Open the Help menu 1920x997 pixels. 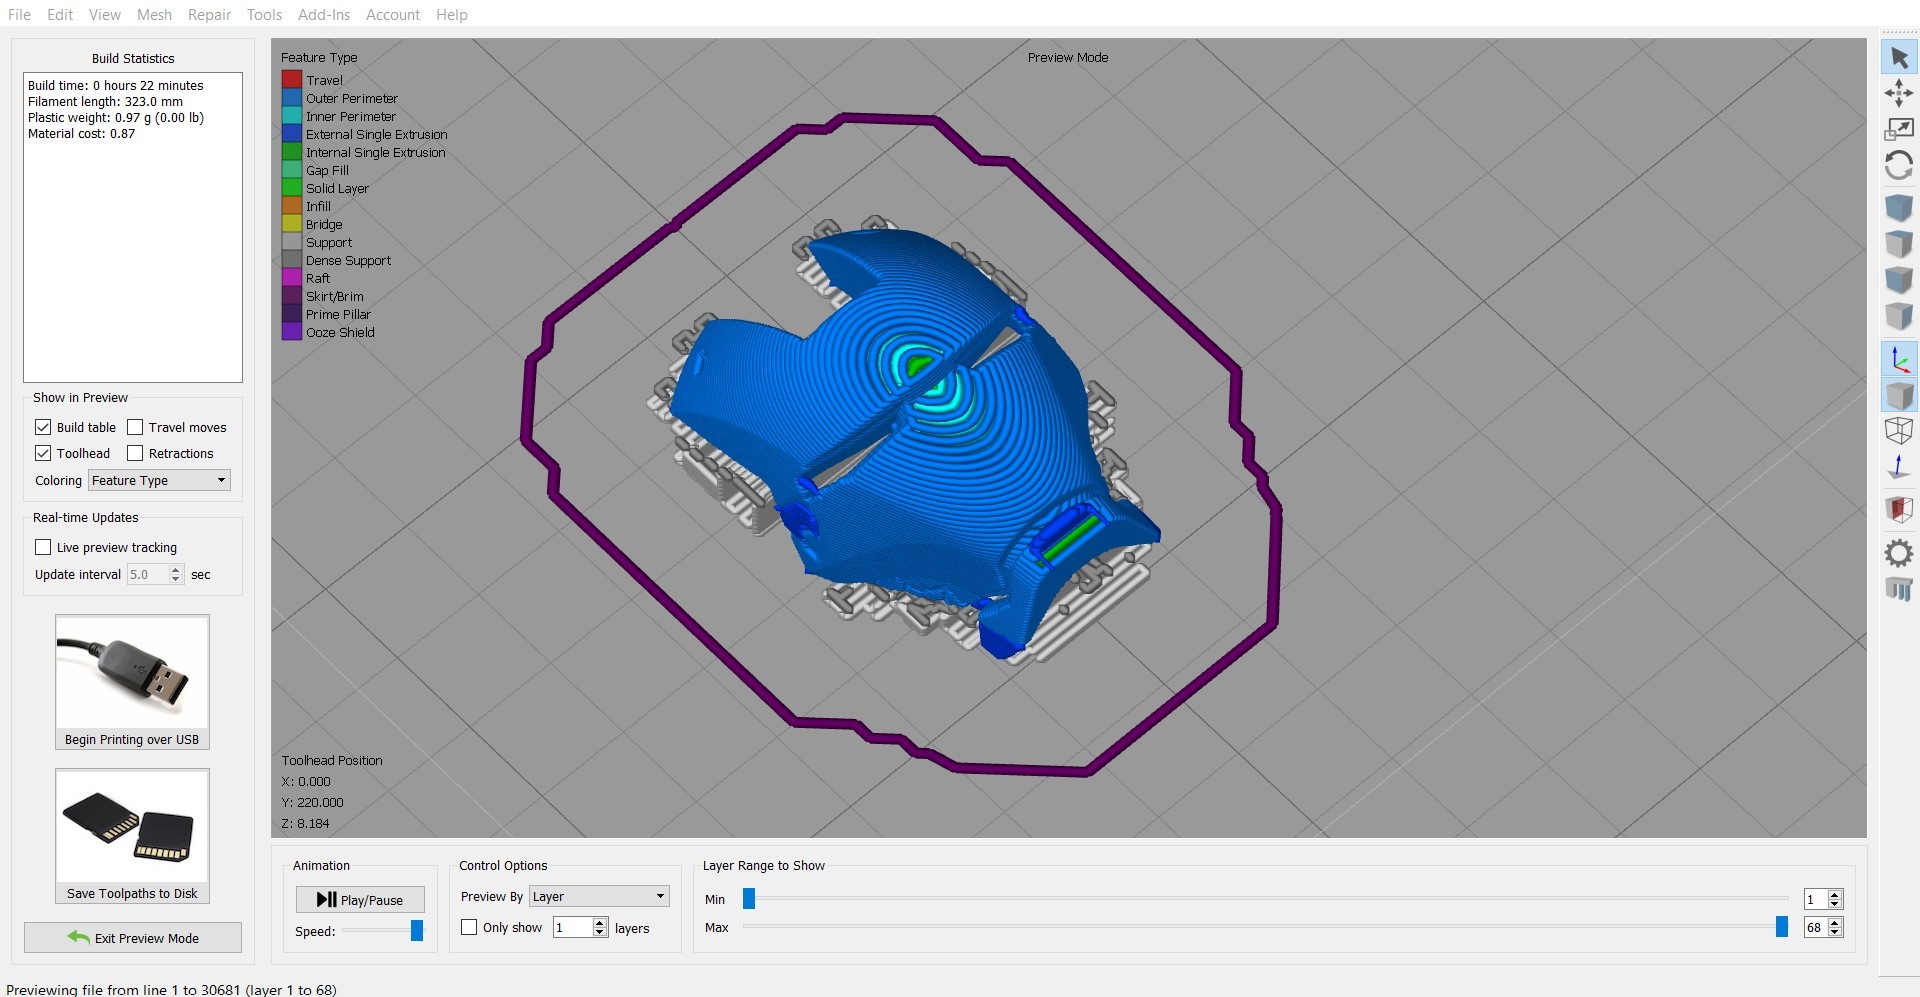[451, 15]
